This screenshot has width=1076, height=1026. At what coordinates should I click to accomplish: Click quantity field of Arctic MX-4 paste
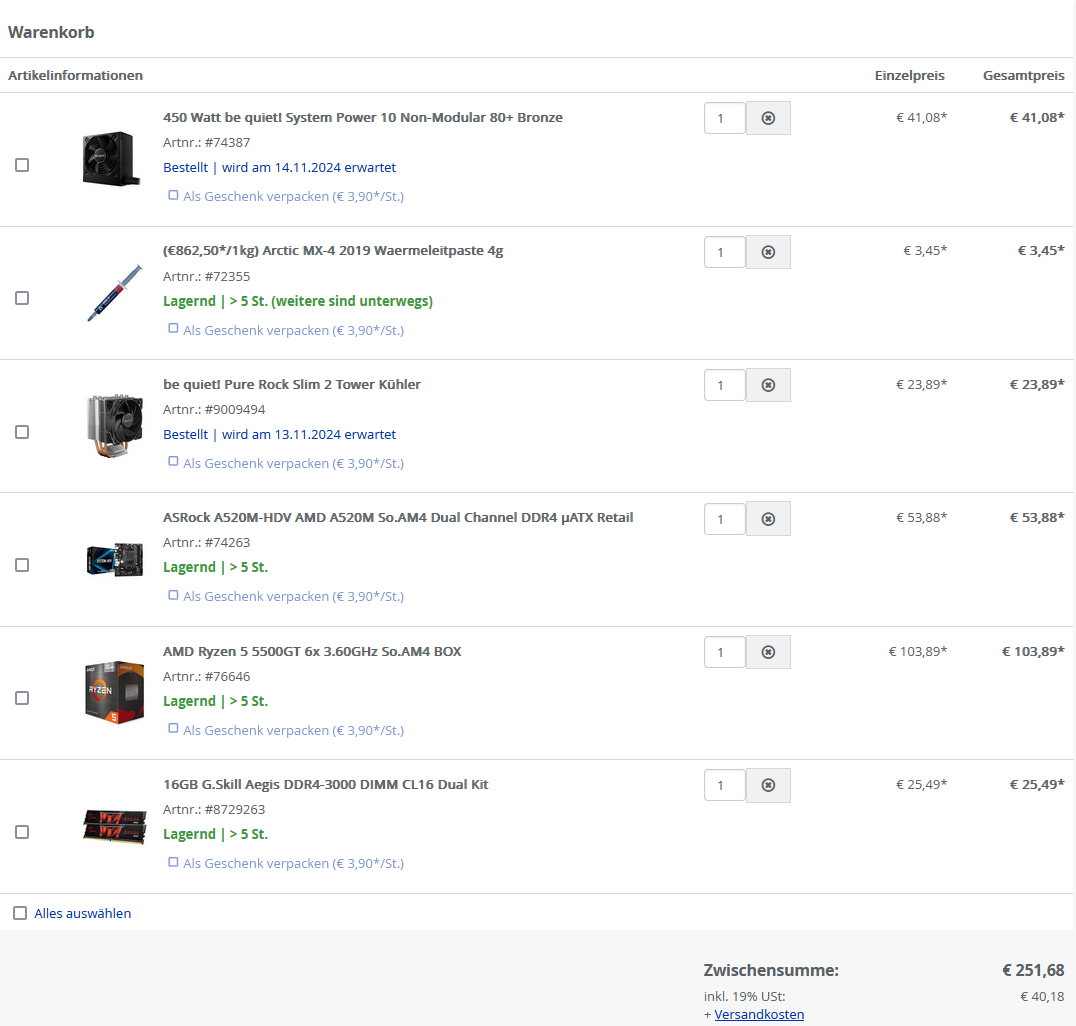pyautogui.click(x=725, y=252)
